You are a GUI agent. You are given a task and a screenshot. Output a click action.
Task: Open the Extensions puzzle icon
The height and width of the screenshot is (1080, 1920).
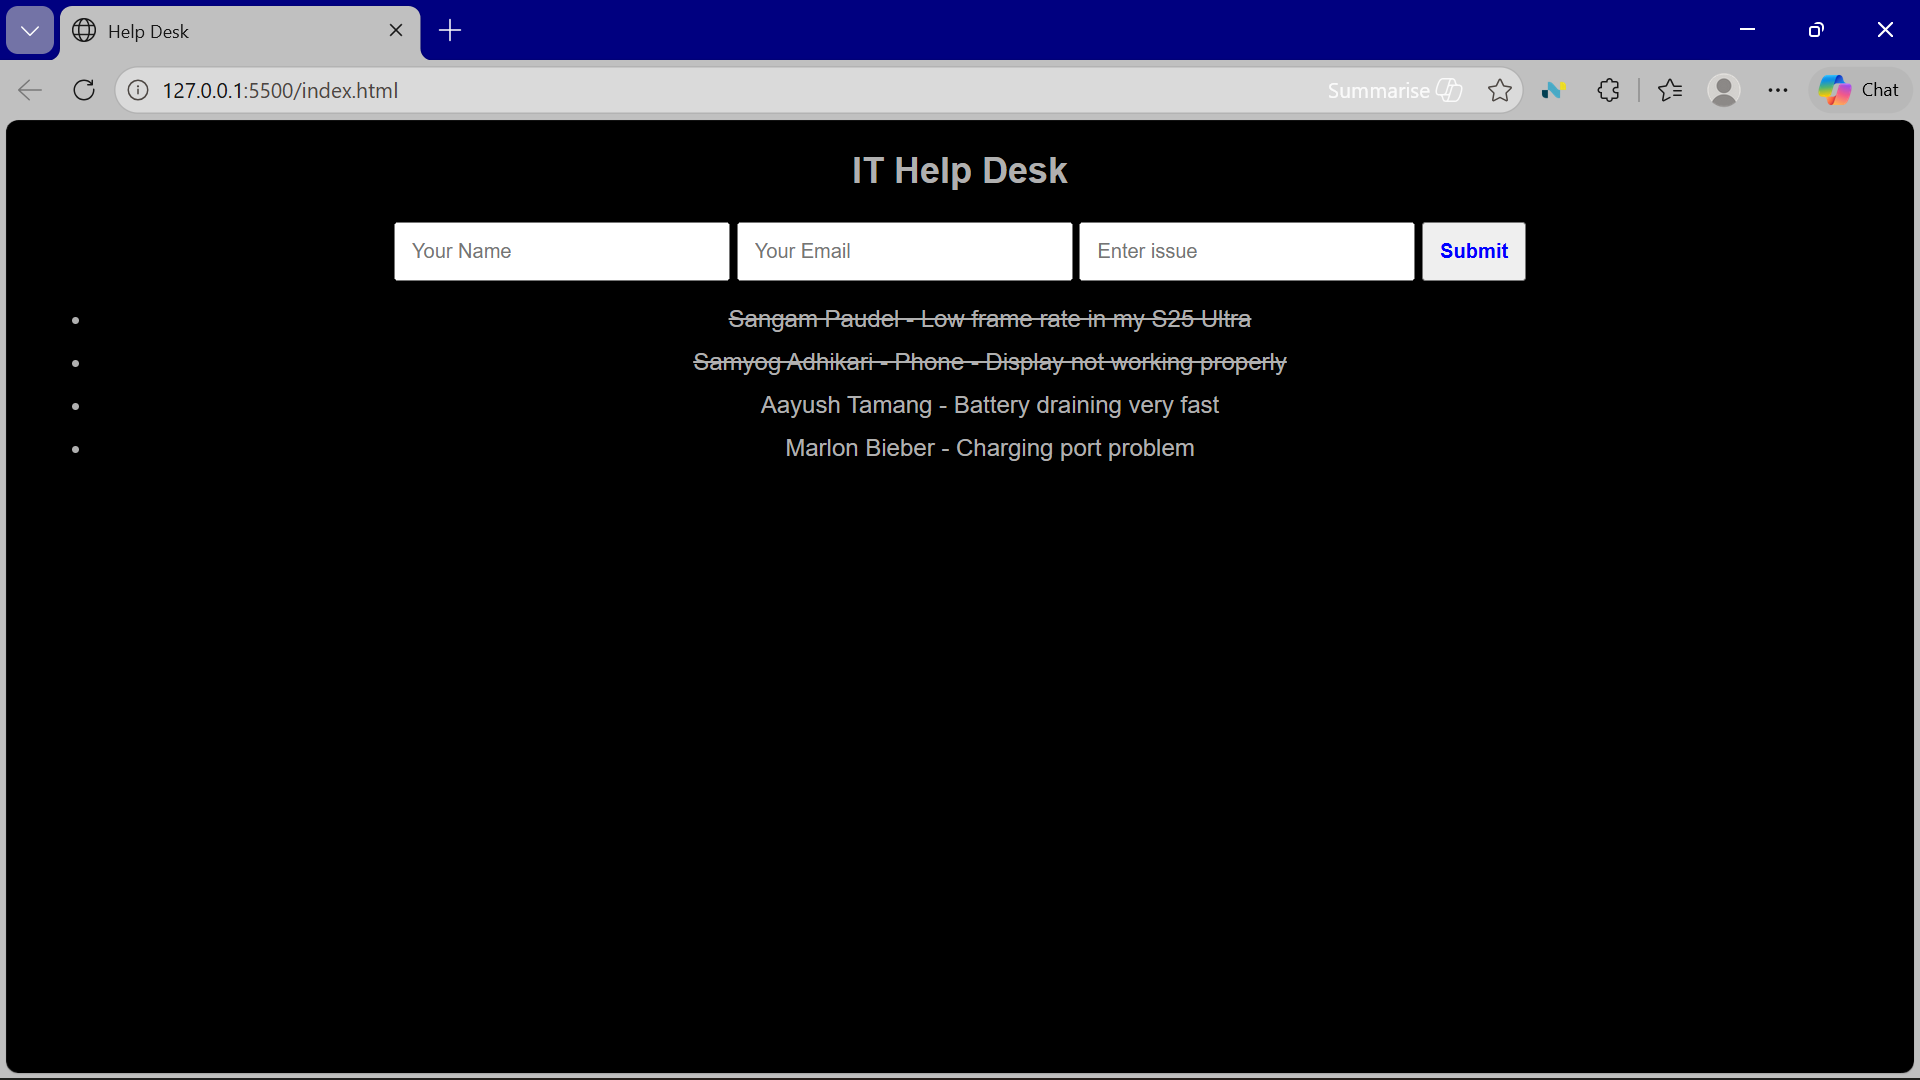[x=1608, y=90]
